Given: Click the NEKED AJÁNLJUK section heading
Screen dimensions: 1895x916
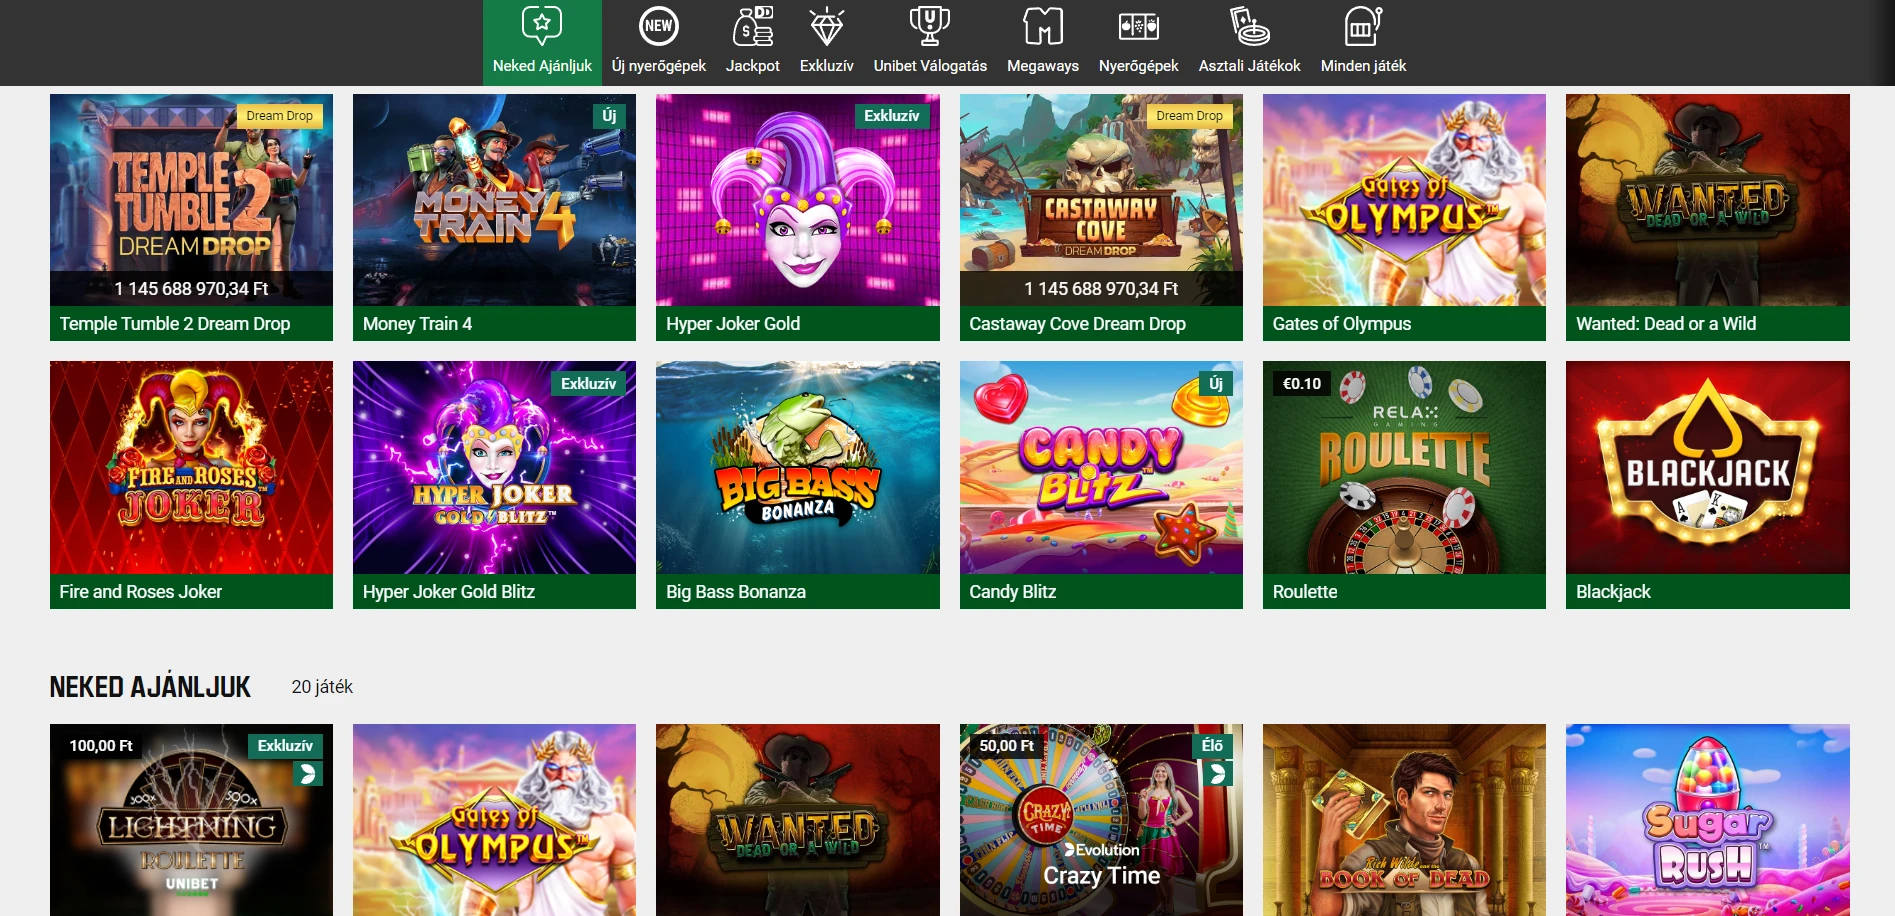Looking at the screenshot, I should (150, 687).
